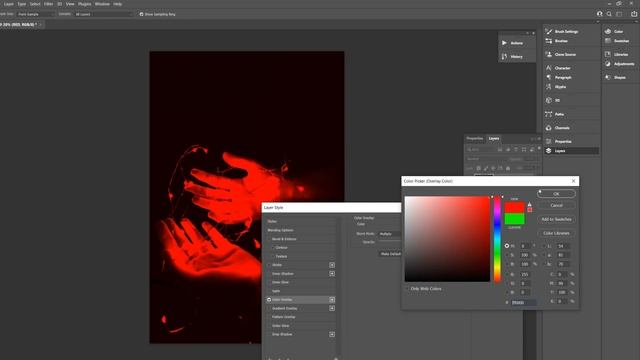Open the Sample Size Point Sample dropdown
The height and width of the screenshot is (360, 640).
point(36,14)
